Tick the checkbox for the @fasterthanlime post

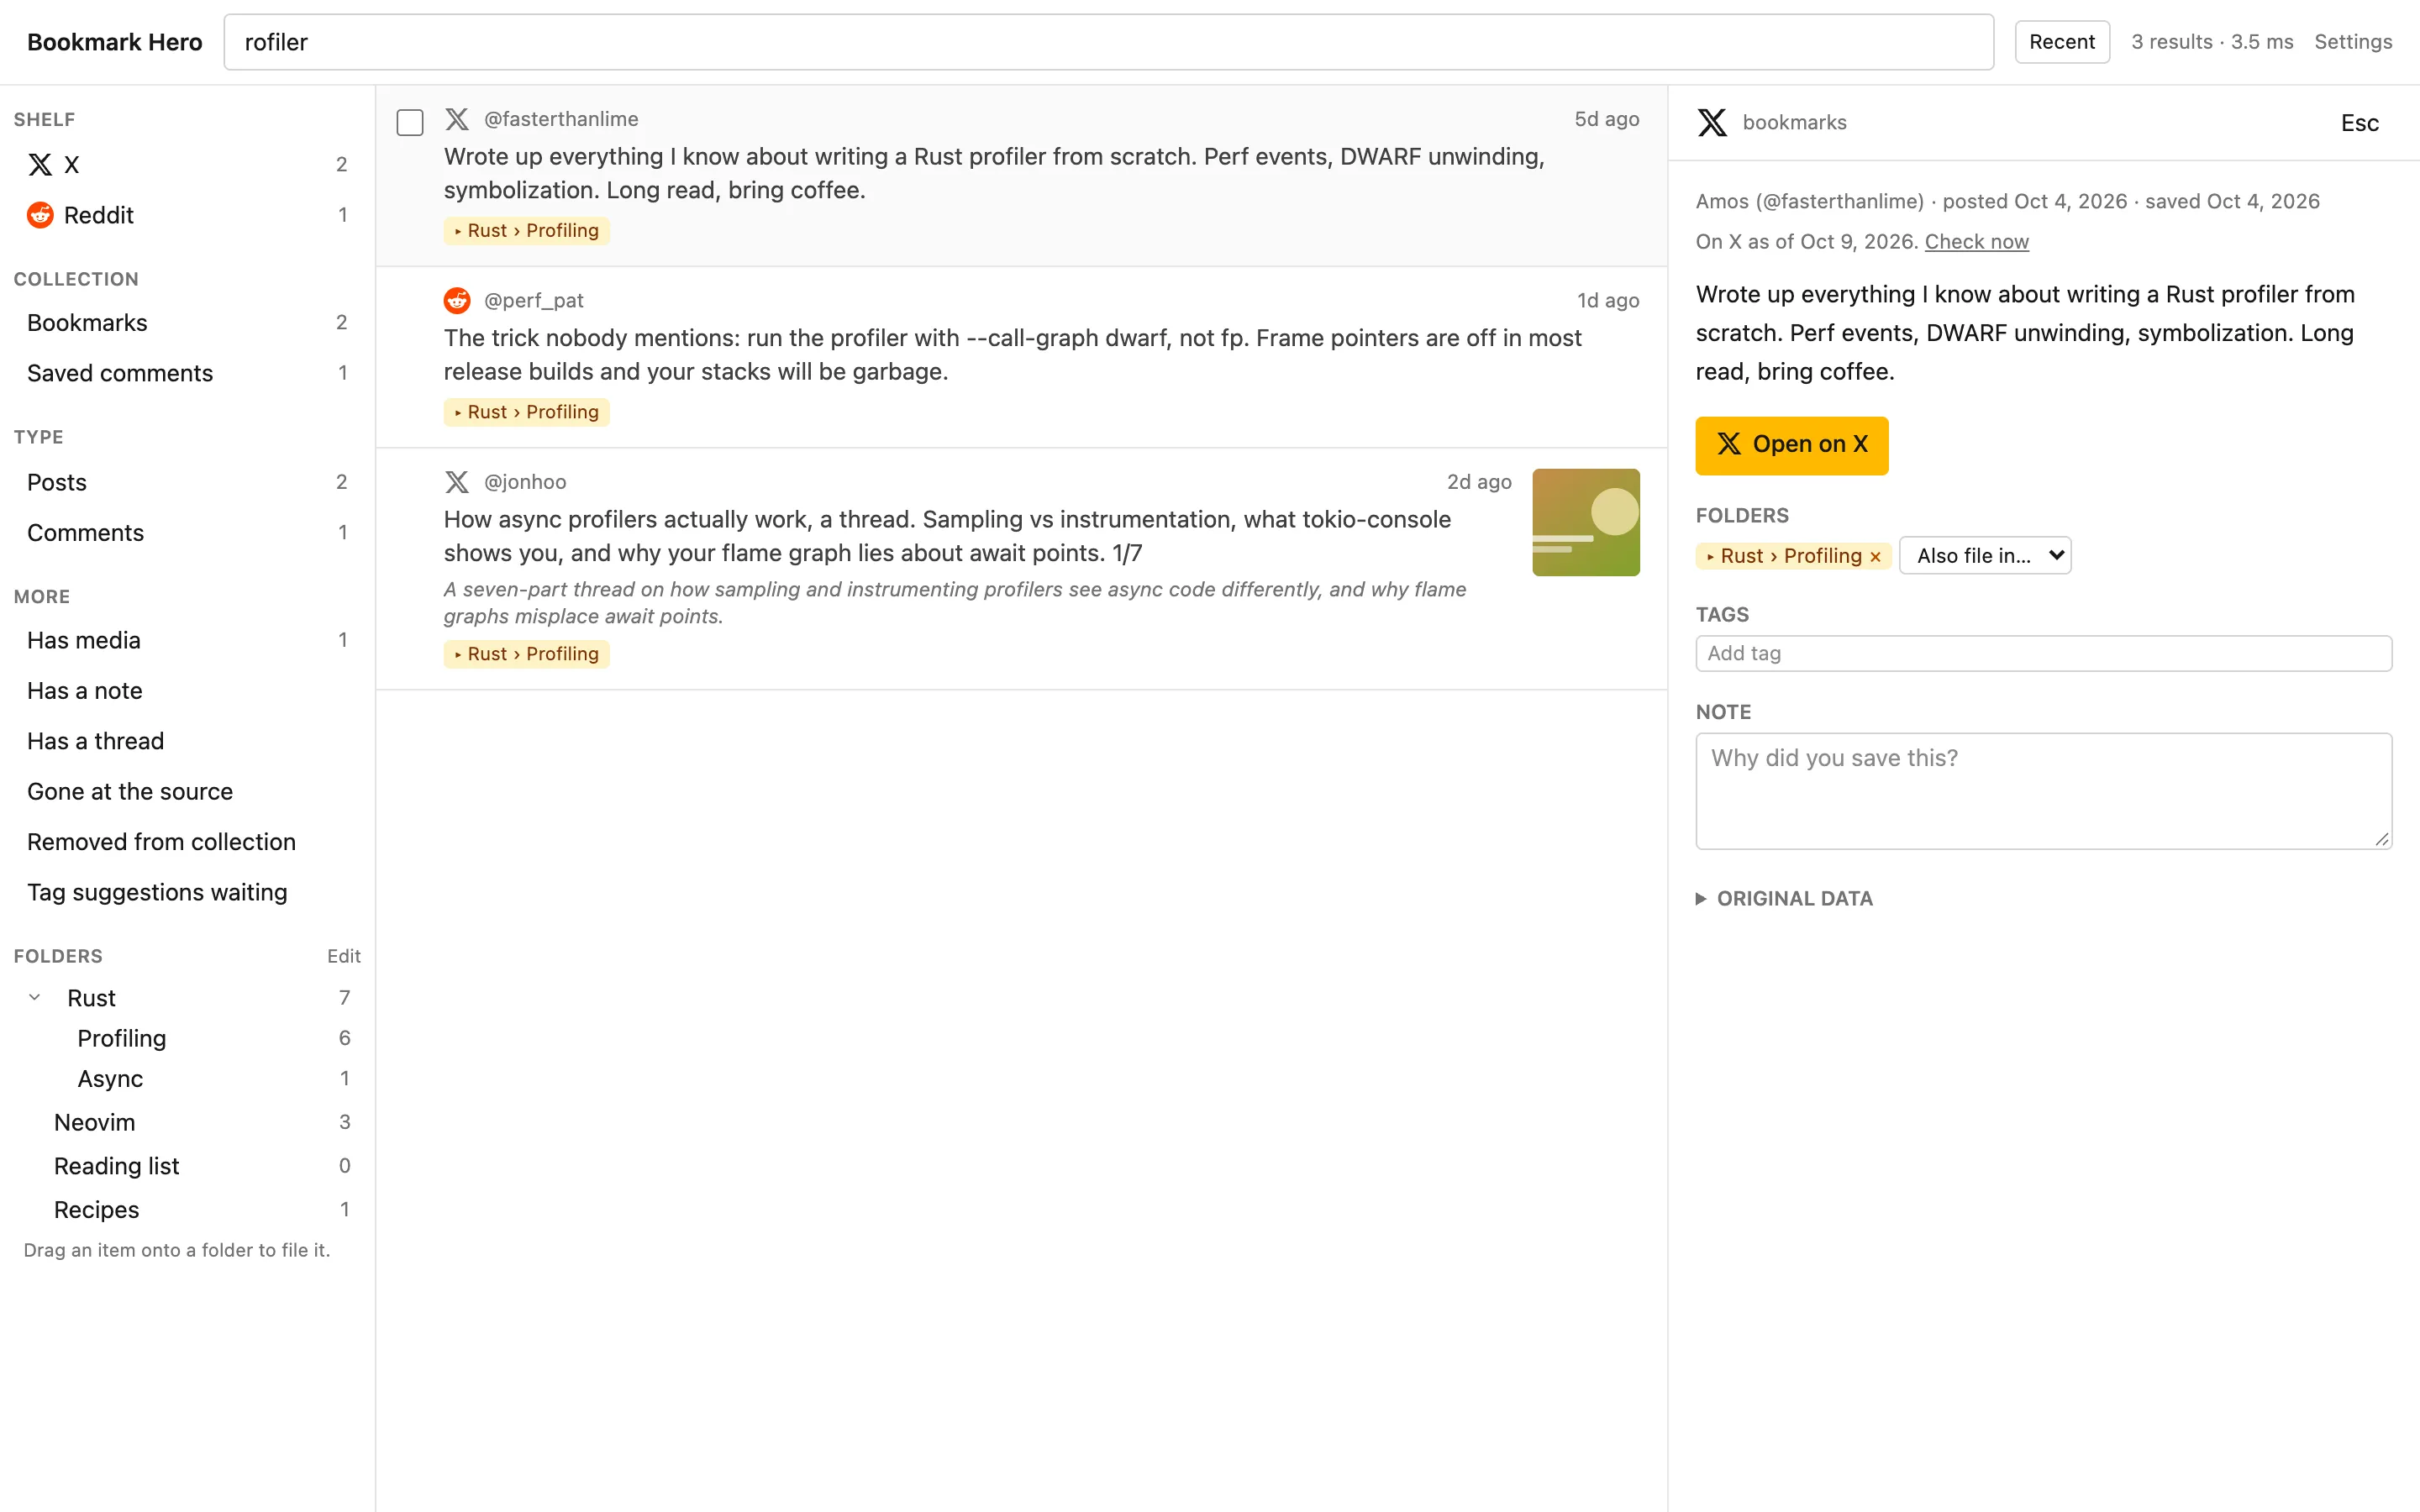[x=410, y=123]
